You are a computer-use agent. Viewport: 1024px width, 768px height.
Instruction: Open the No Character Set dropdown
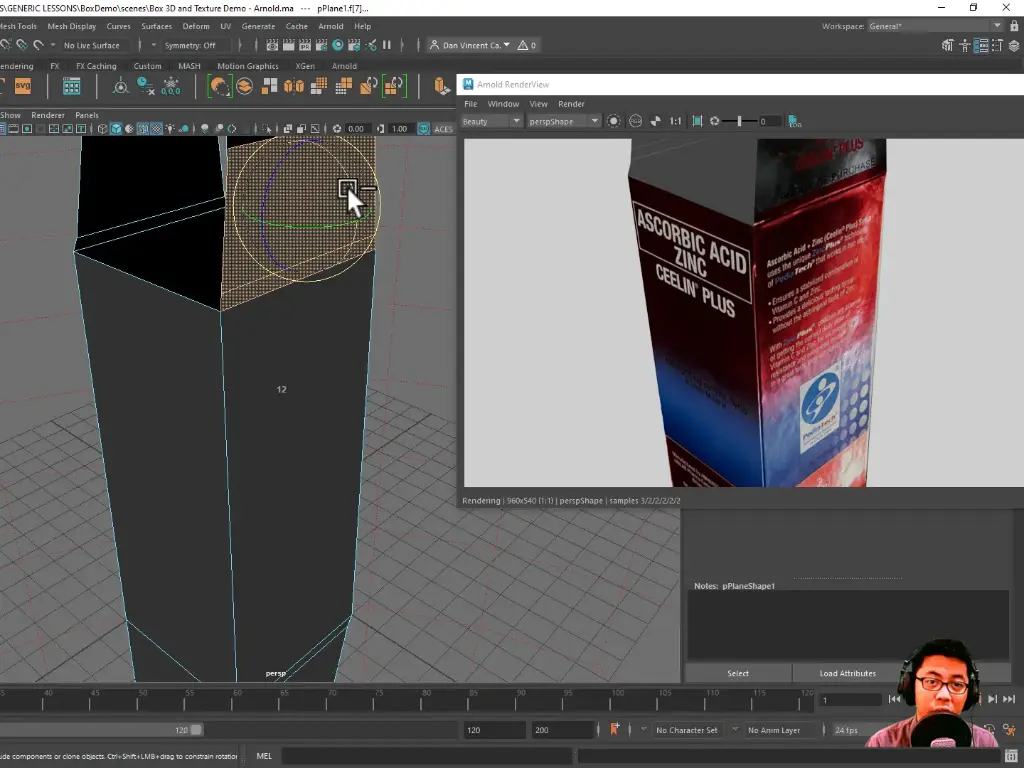click(688, 729)
